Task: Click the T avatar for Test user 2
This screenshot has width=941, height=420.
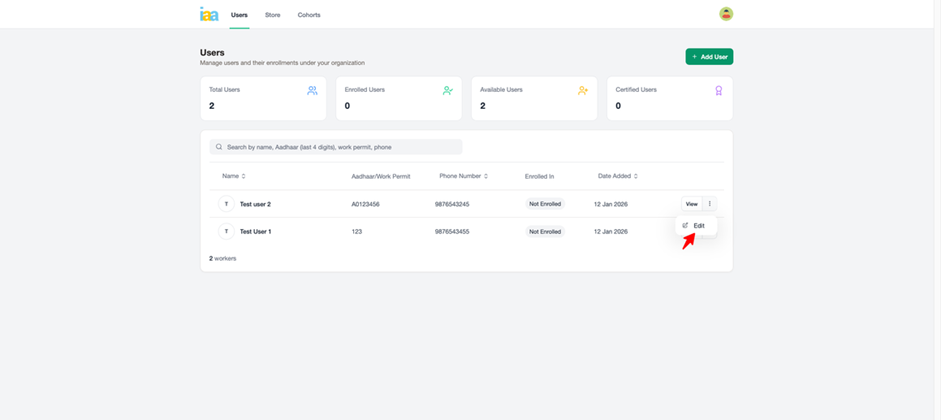Action: (226, 204)
